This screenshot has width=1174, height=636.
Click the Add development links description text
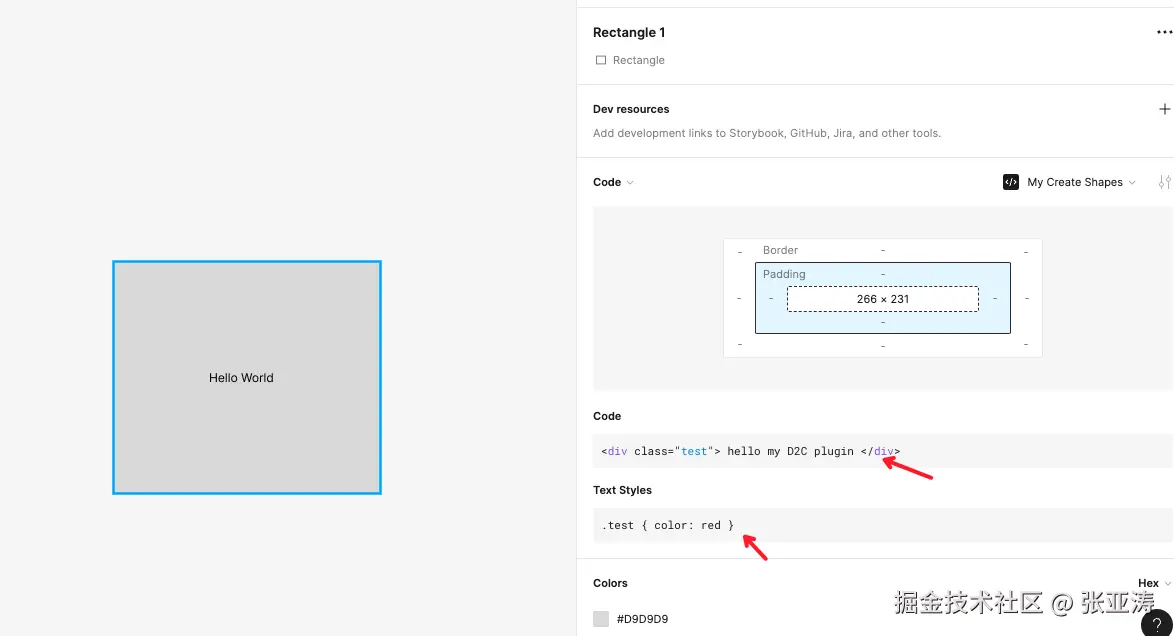coord(767,133)
